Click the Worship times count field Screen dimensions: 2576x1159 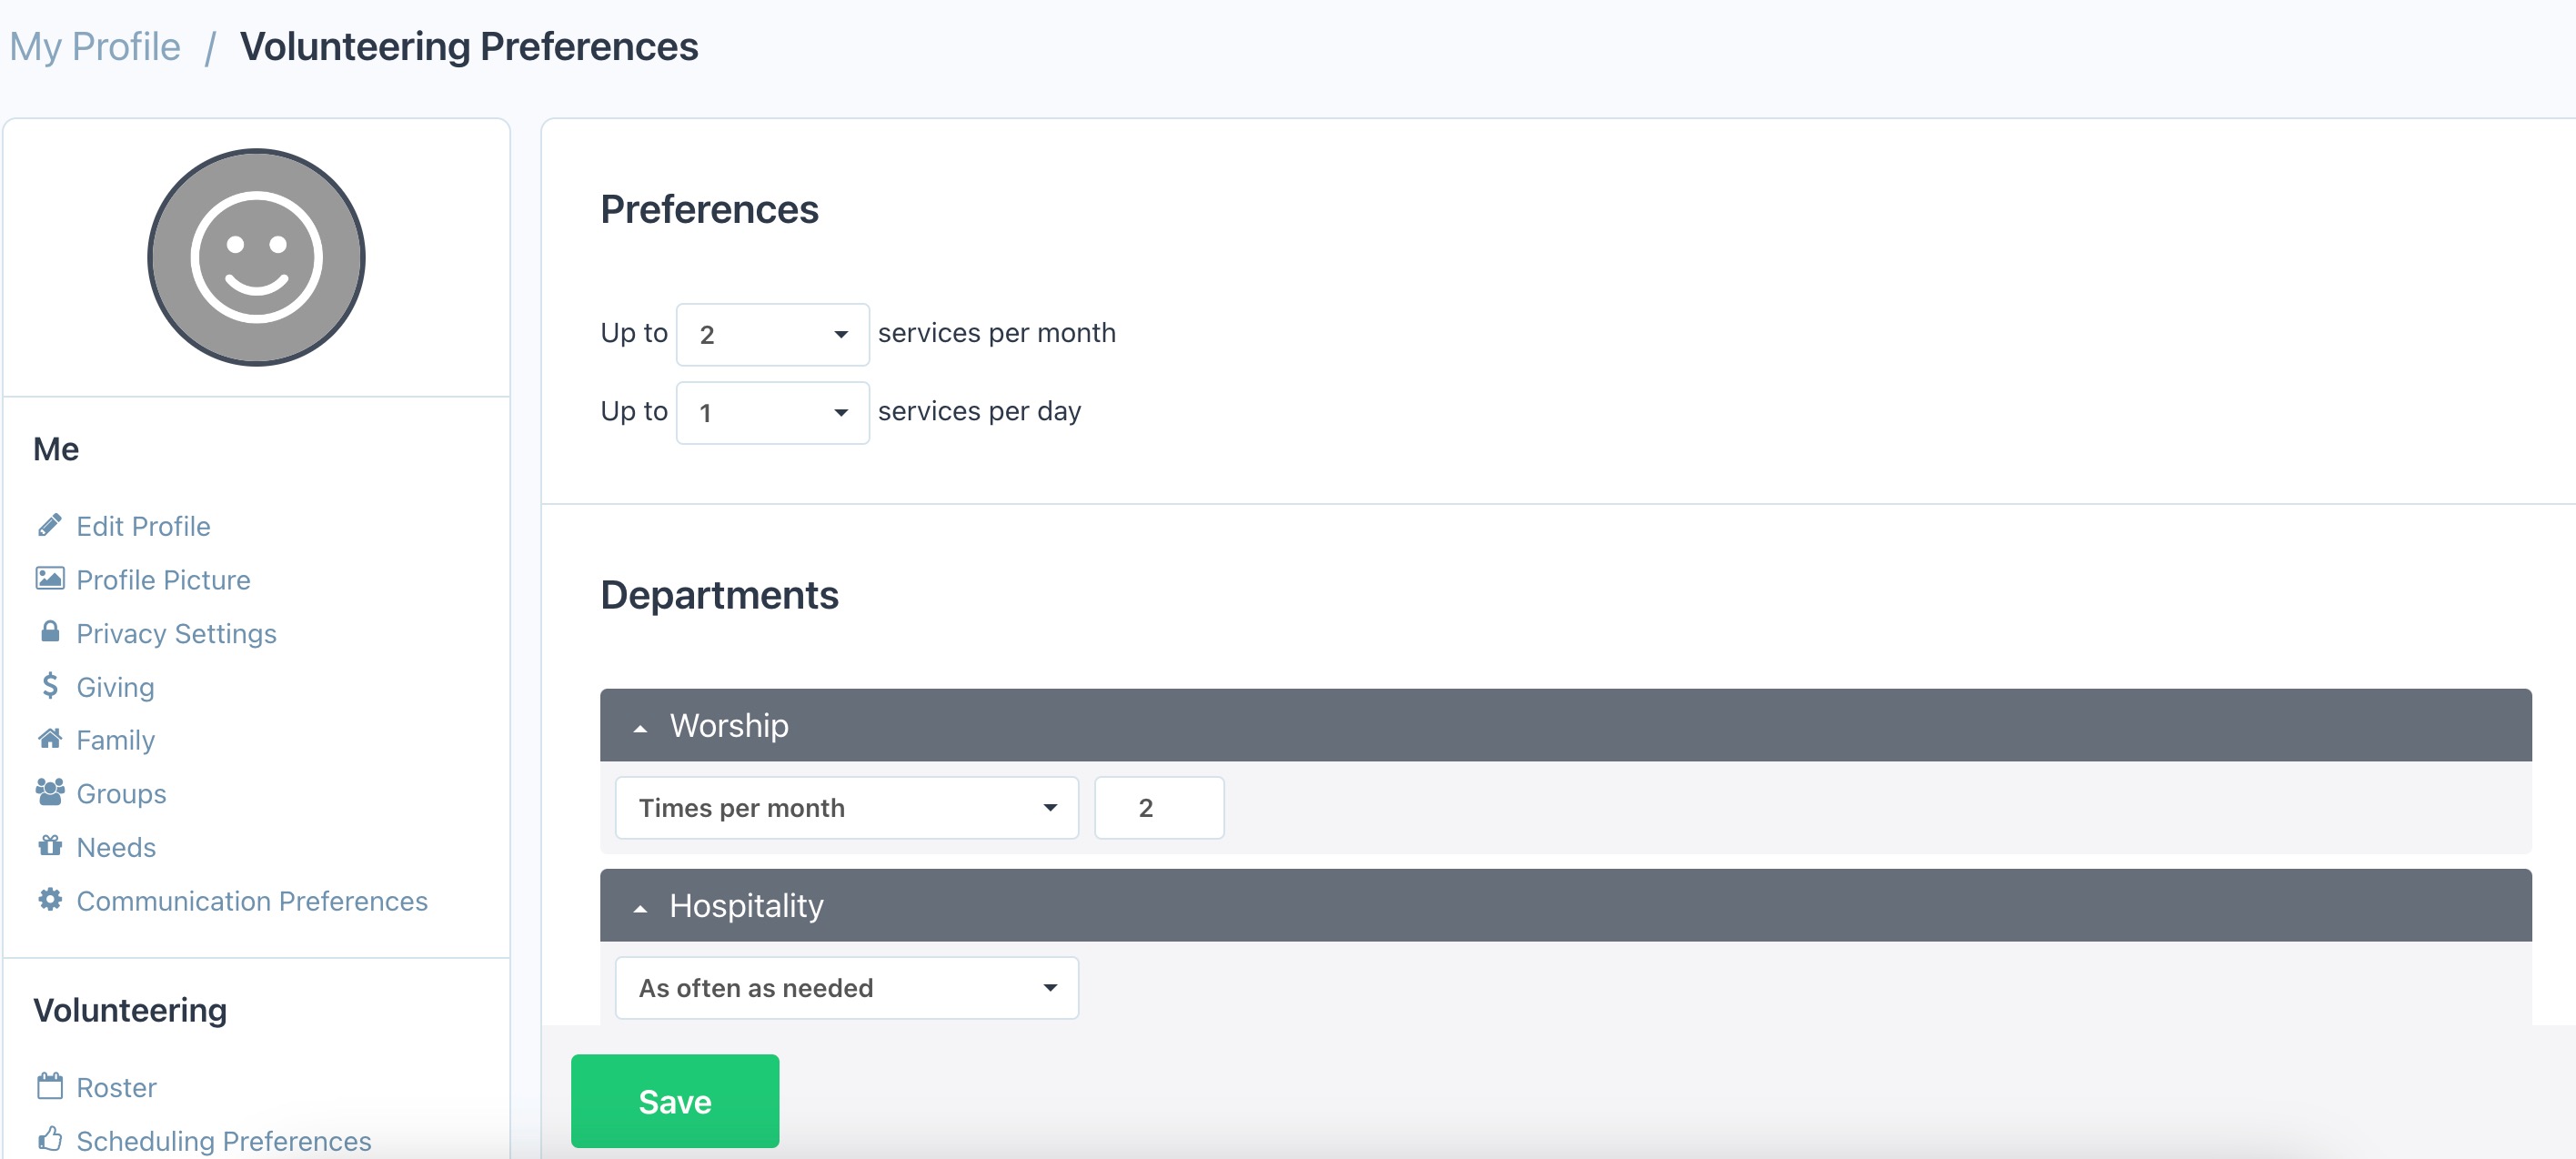(x=1159, y=807)
